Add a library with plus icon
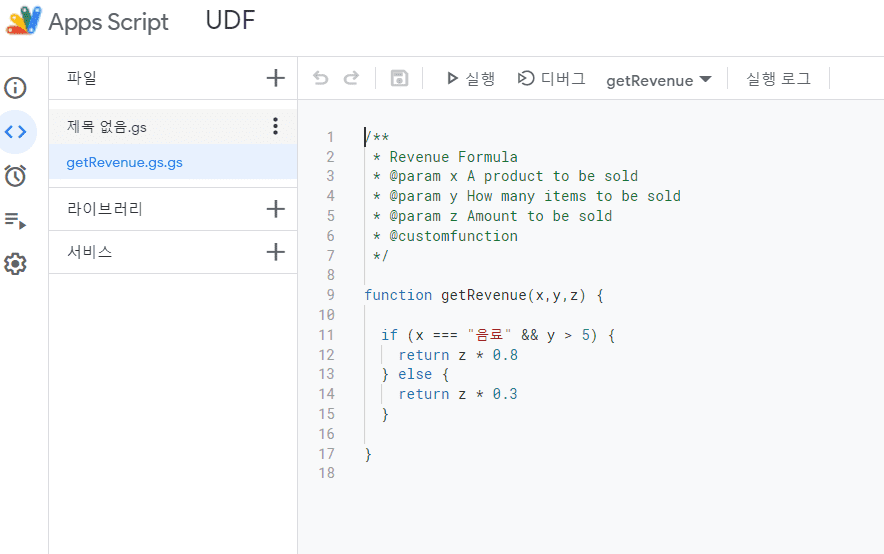The image size is (884, 554). (x=276, y=209)
